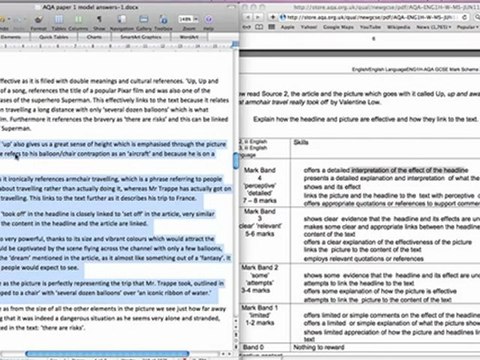This screenshot has width=480, height=360.
Task: Click the Safari URL address field
Action: [369, 17]
